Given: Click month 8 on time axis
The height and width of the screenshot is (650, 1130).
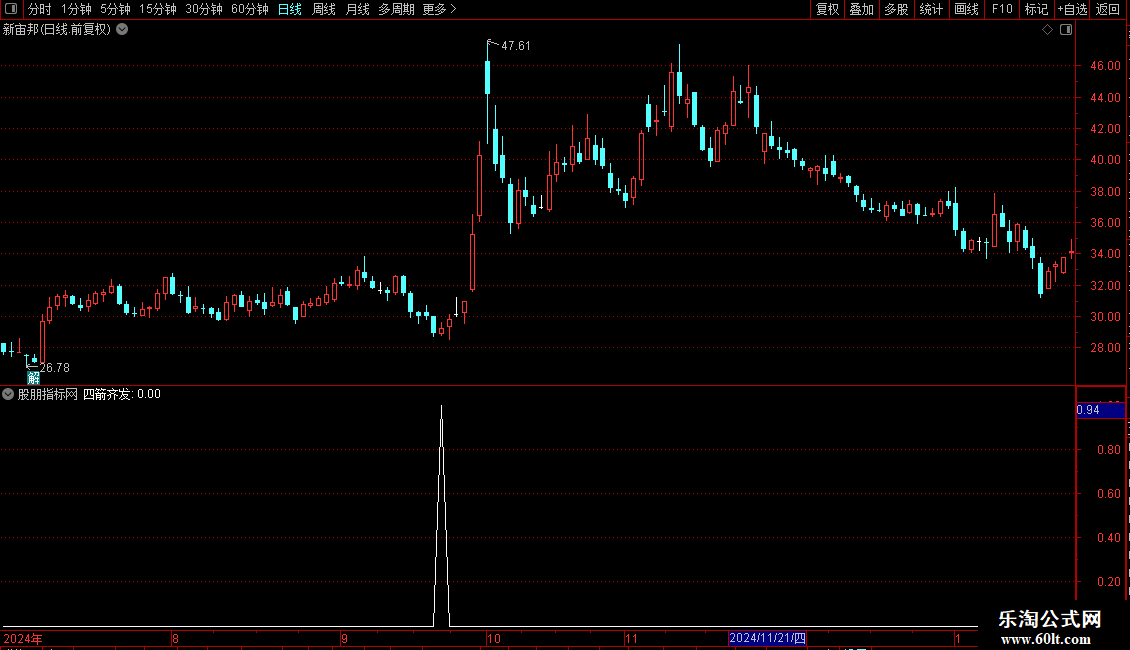Looking at the screenshot, I should point(175,639).
